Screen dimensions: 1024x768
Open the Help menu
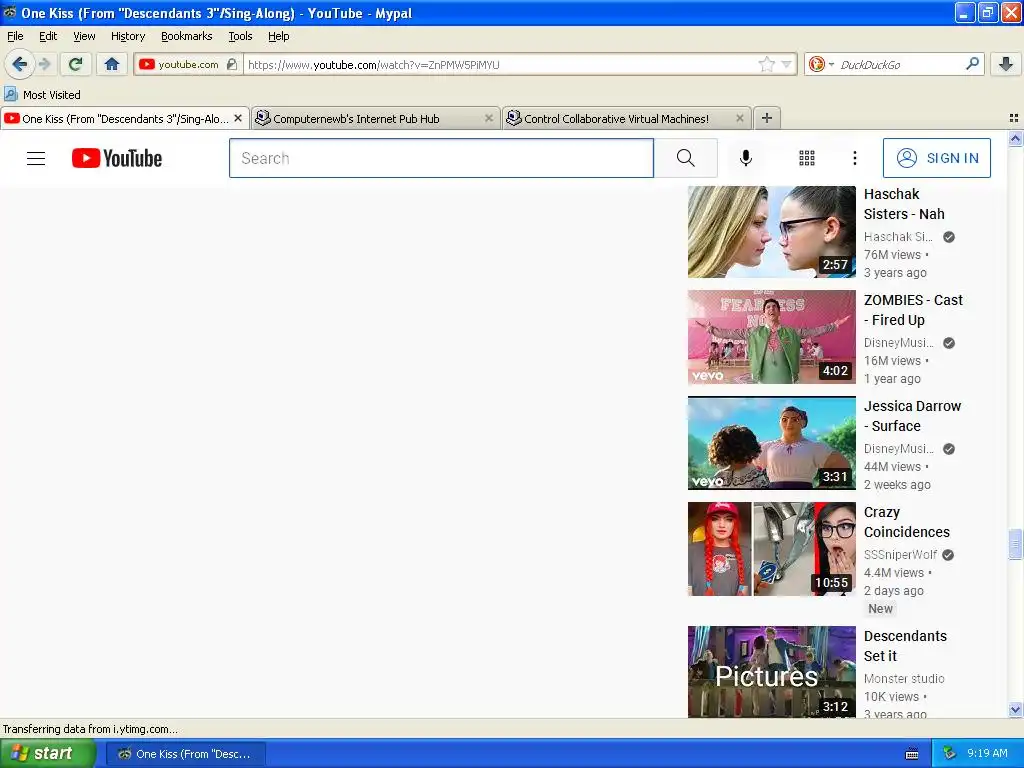[279, 36]
